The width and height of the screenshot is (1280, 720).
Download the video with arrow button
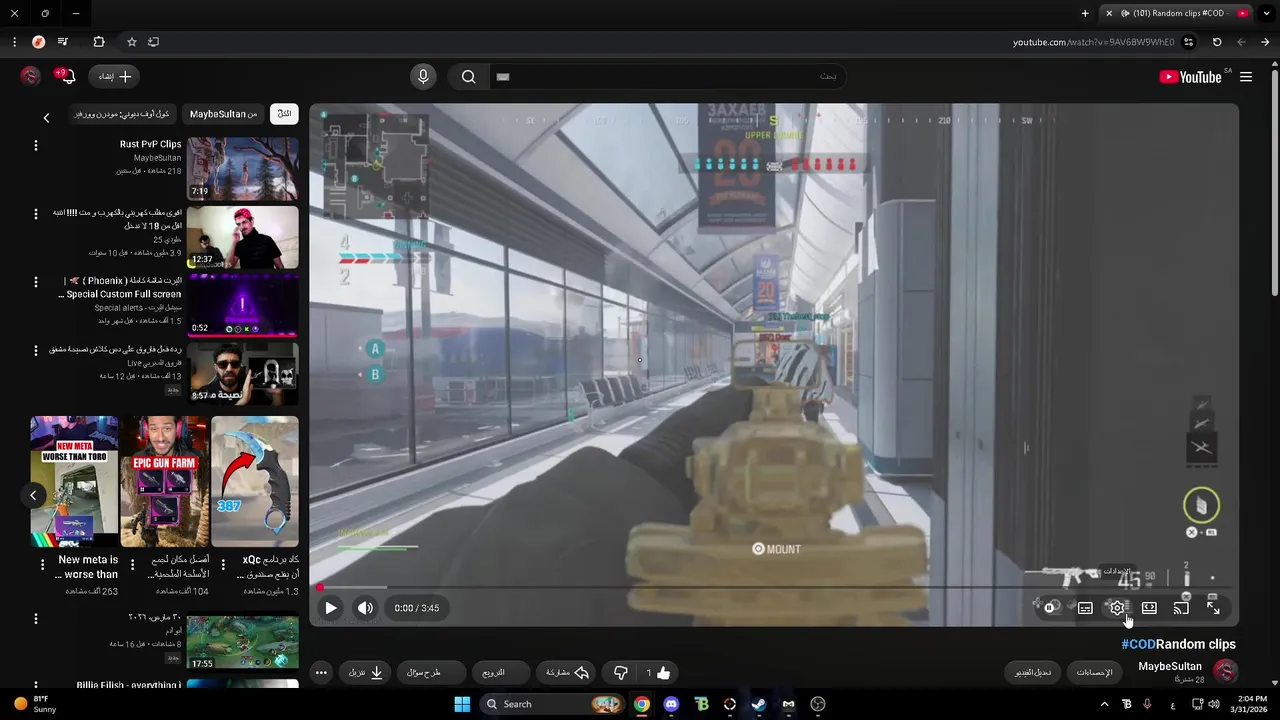366,673
